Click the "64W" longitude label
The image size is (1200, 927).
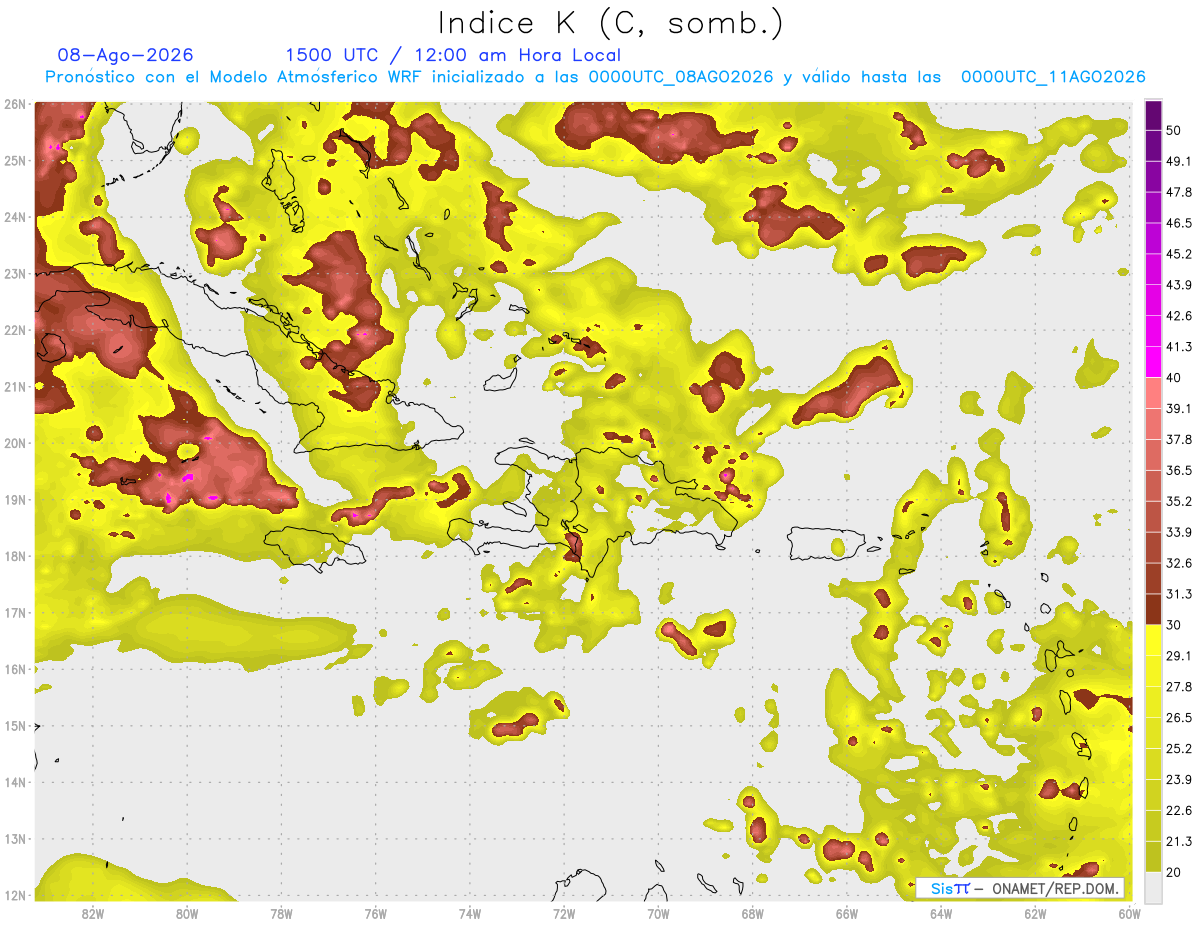(x=941, y=913)
